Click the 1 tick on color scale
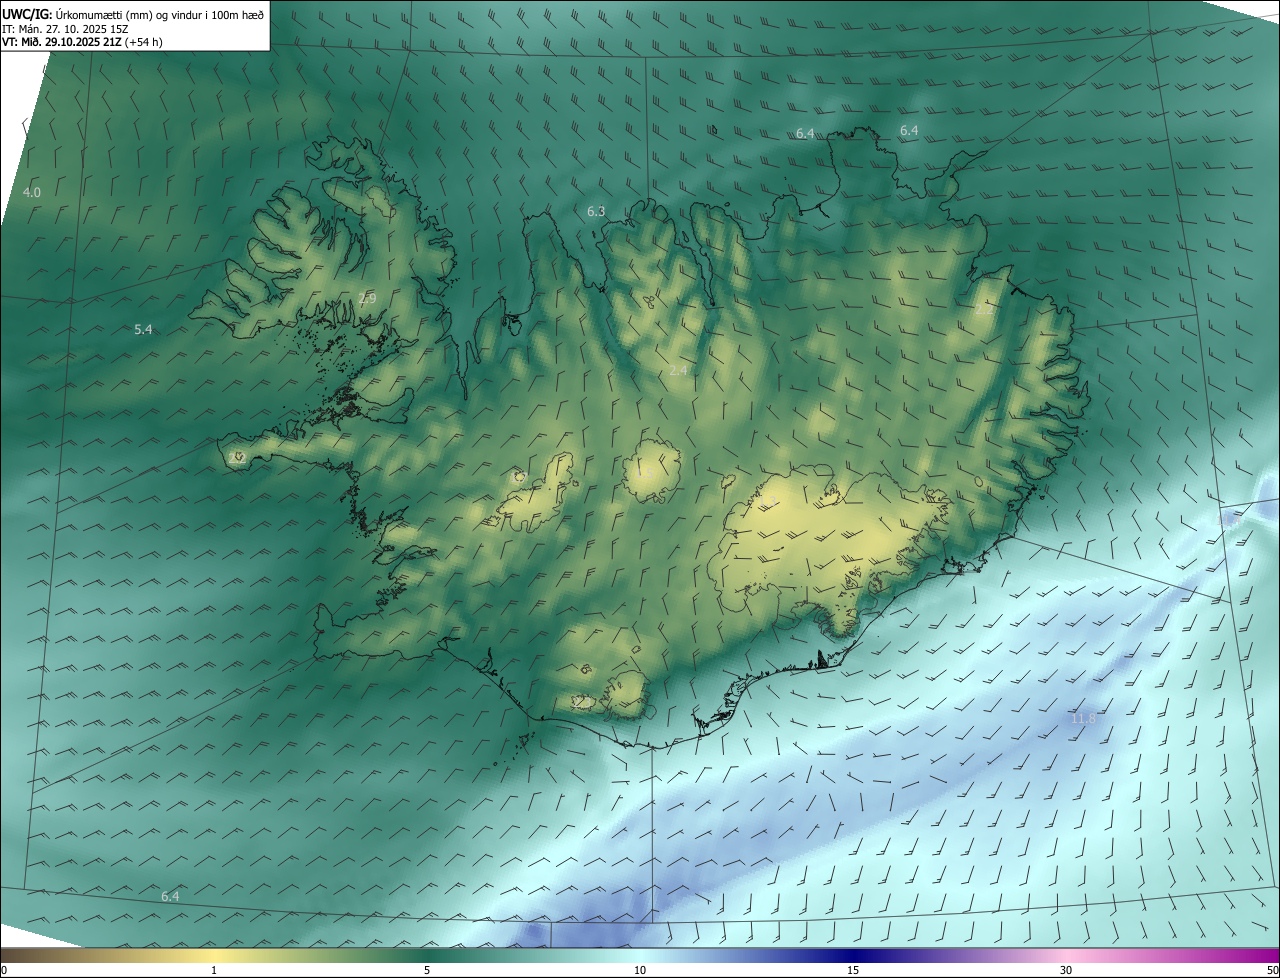This screenshot has width=1280, height=978. [x=214, y=970]
